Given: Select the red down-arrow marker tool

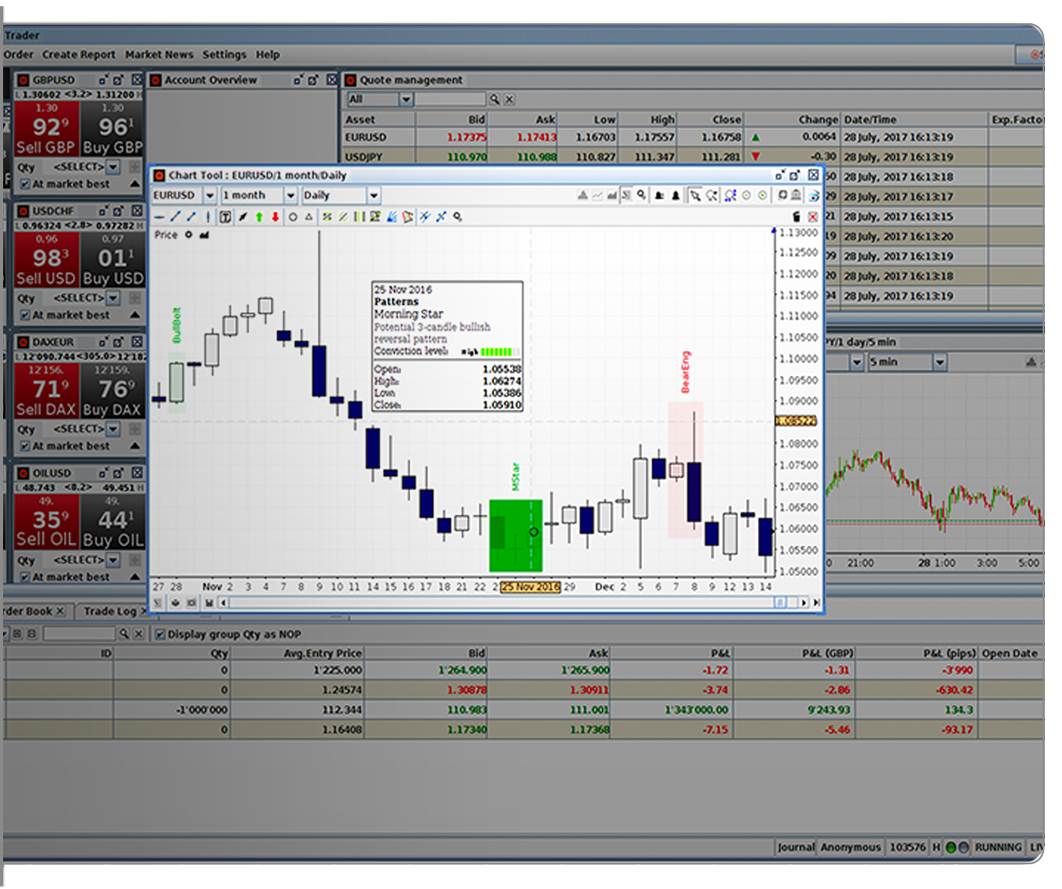Looking at the screenshot, I should (274, 216).
